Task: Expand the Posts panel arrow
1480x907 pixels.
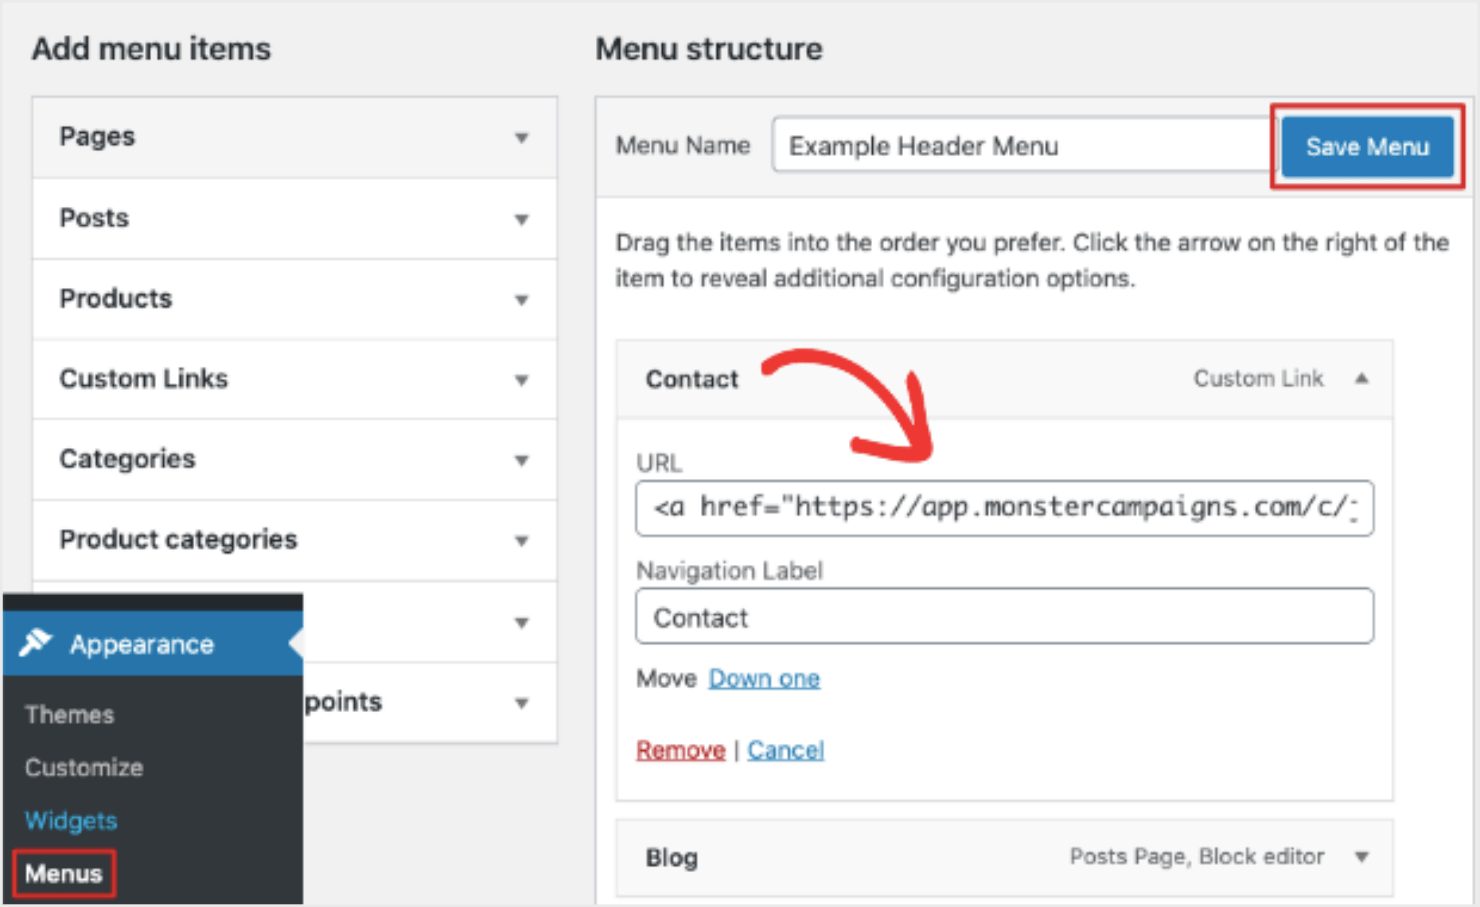Action: coord(521,219)
